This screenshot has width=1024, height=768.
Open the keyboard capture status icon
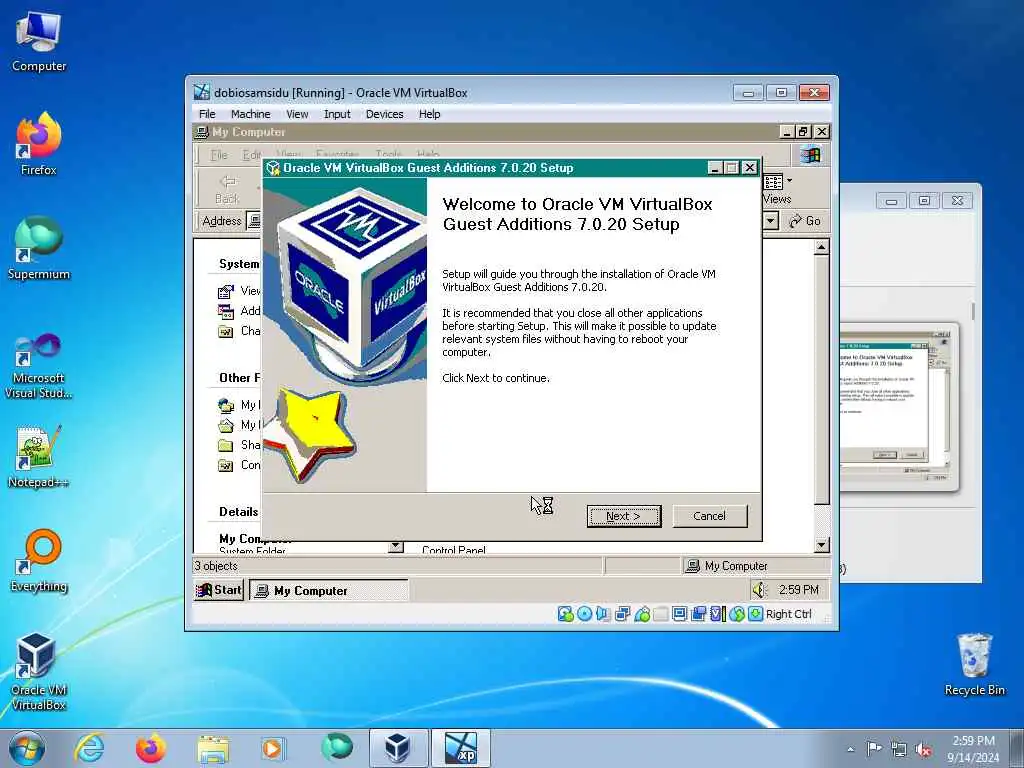click(756, 614)
